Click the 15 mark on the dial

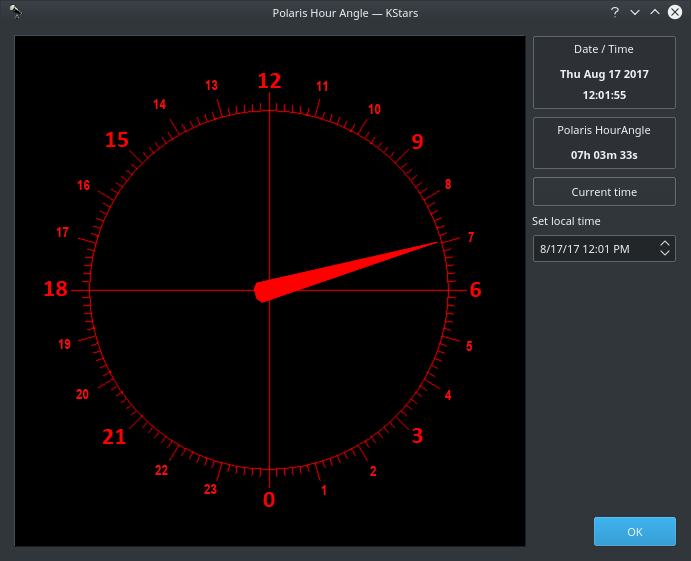click(117, 140)
